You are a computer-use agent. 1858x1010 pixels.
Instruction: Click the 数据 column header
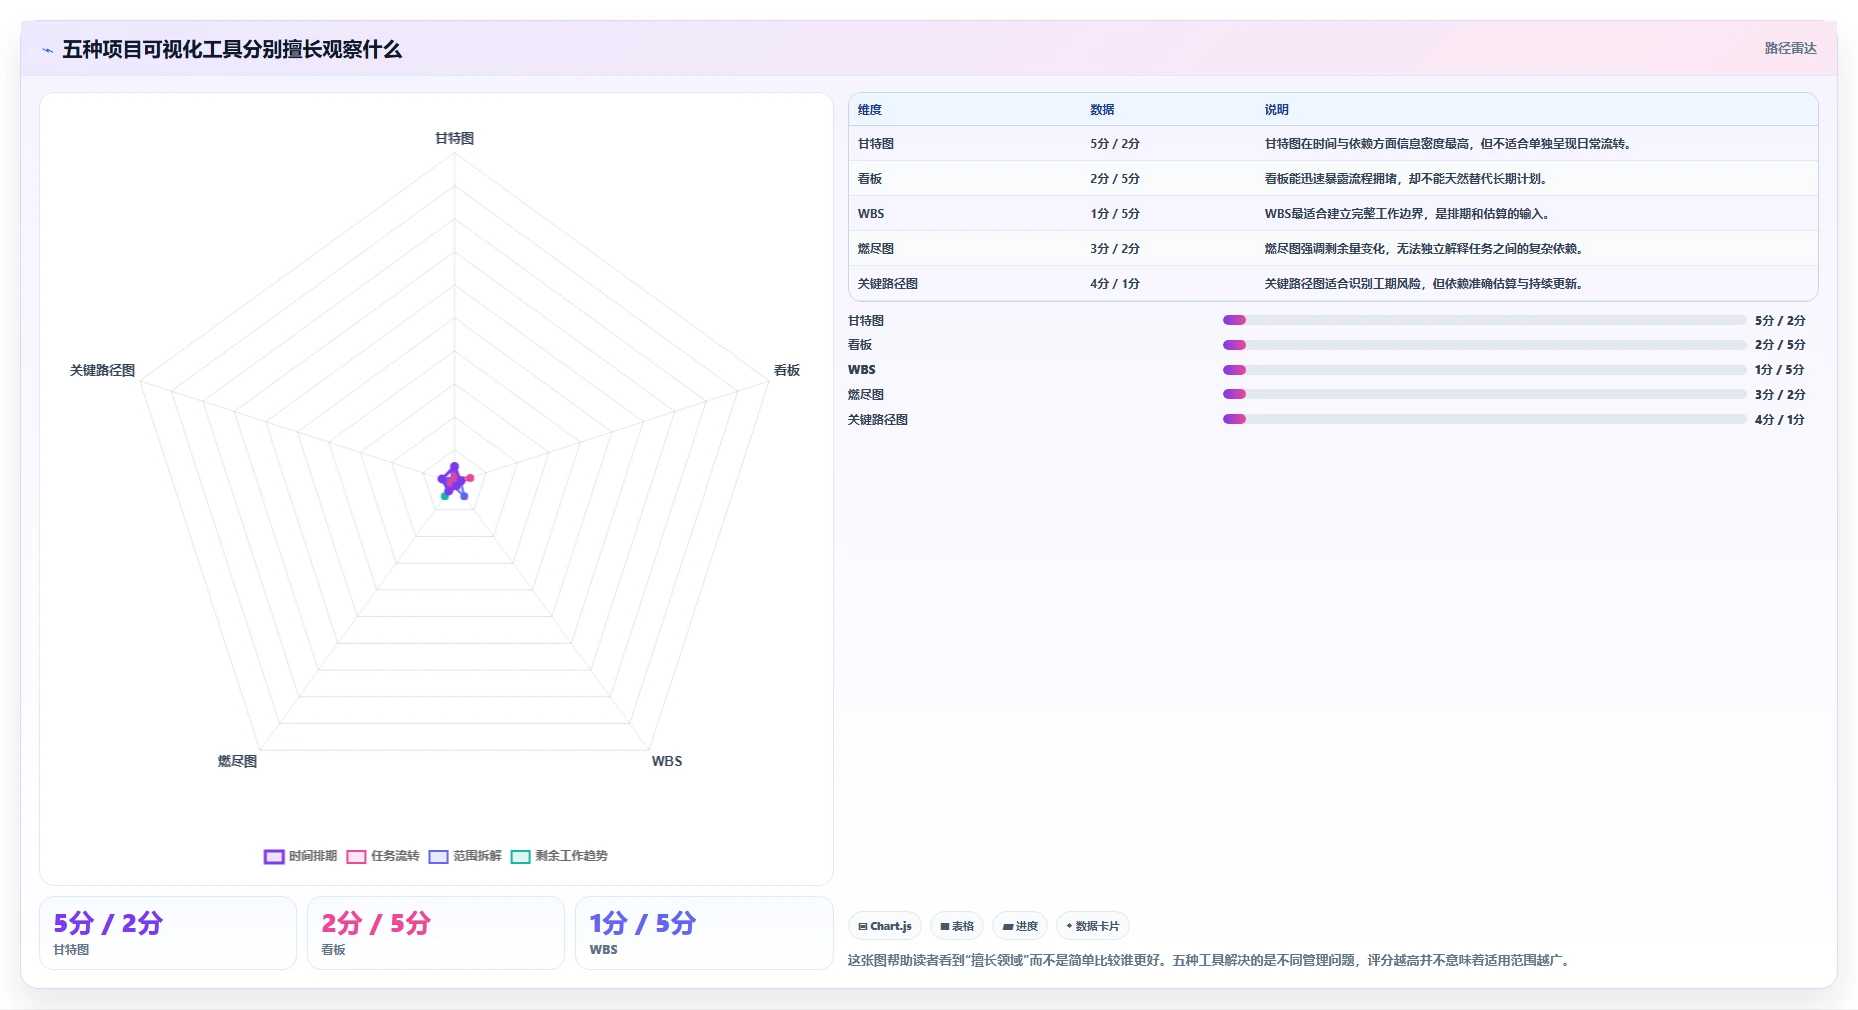[x=1102, y=110]
